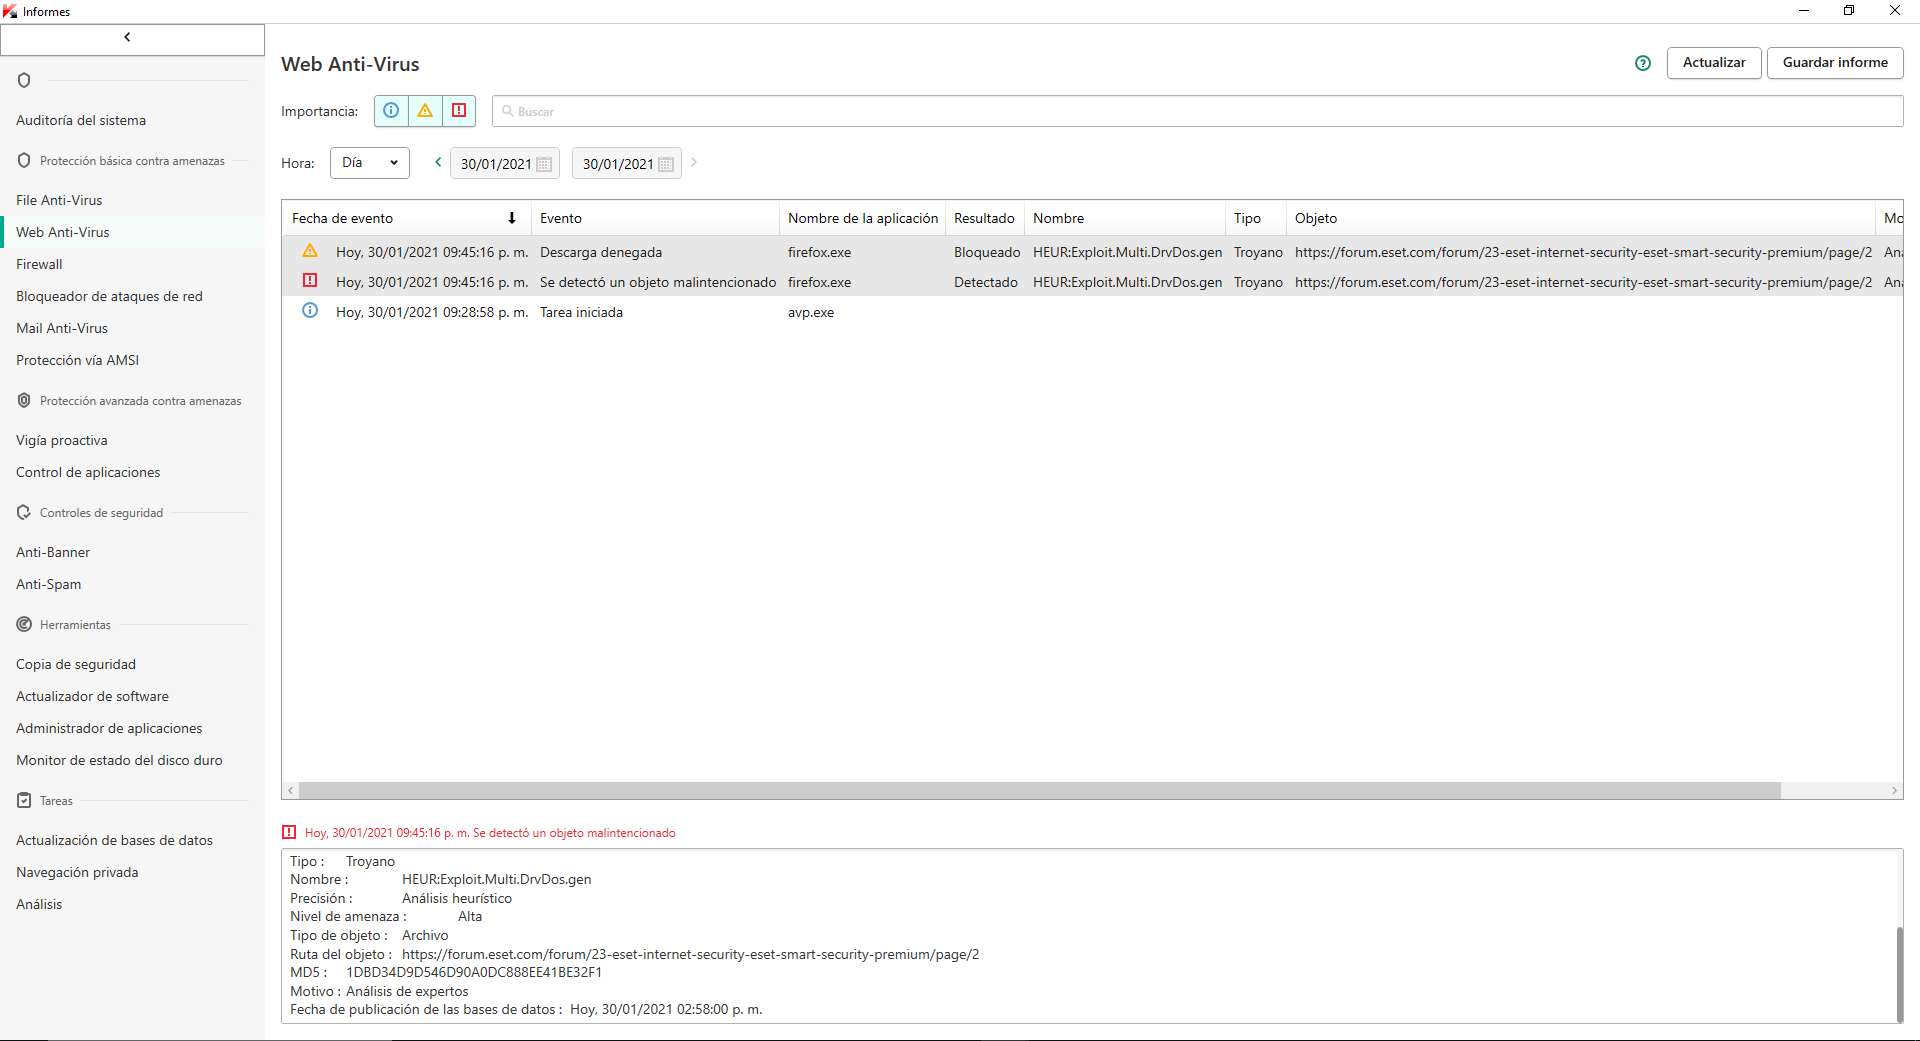Open the Análisis report
Screen dimensions: 1920x1041
(39, 904)
